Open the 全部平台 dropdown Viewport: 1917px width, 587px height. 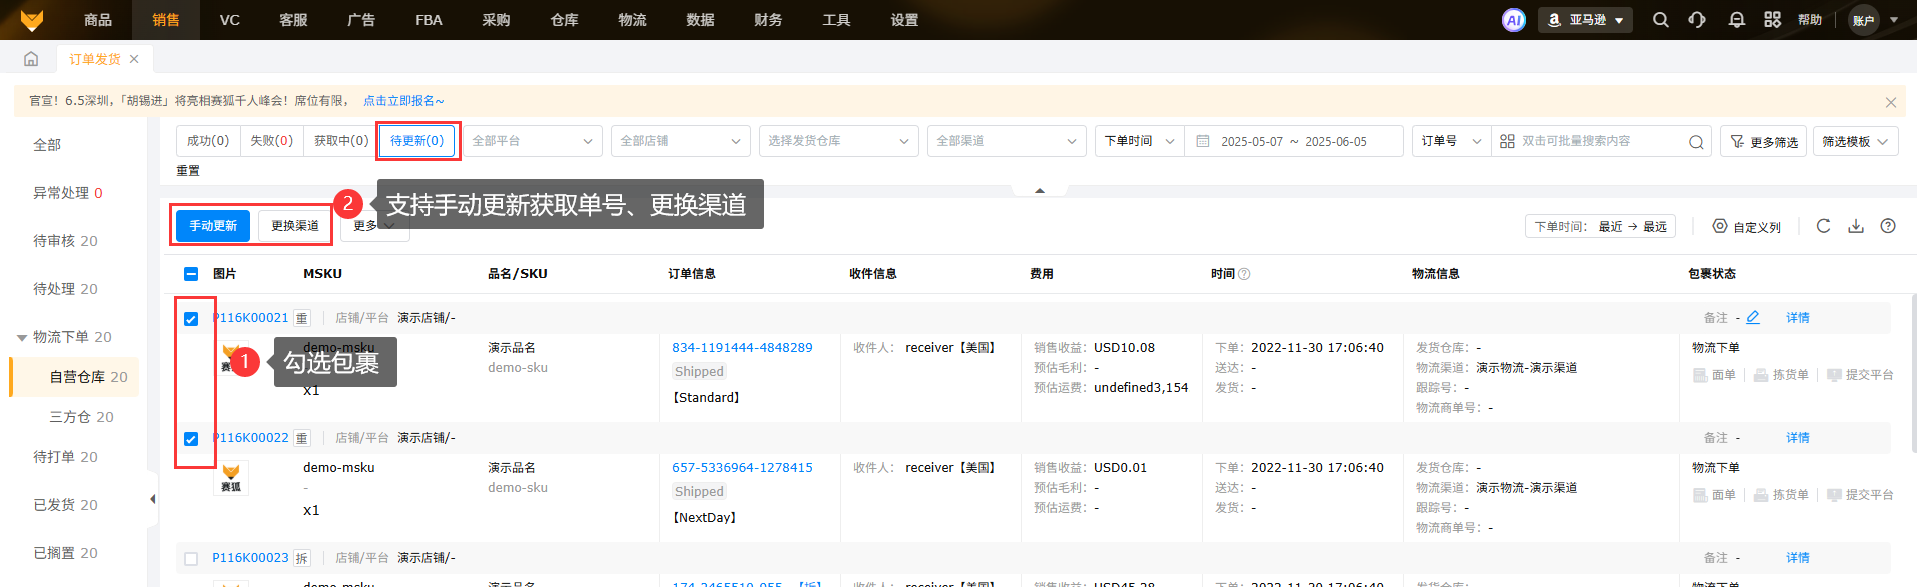click(x=532, y=141)
